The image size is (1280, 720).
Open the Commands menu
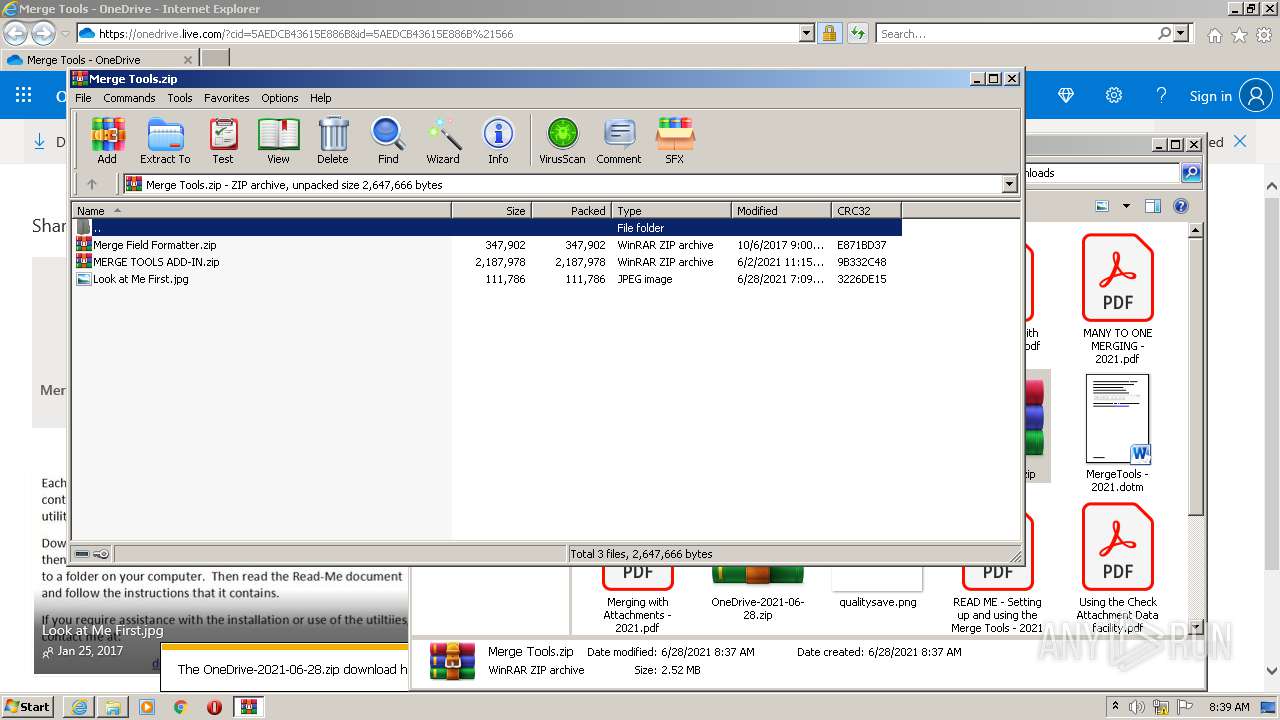(x=129, y=98)
